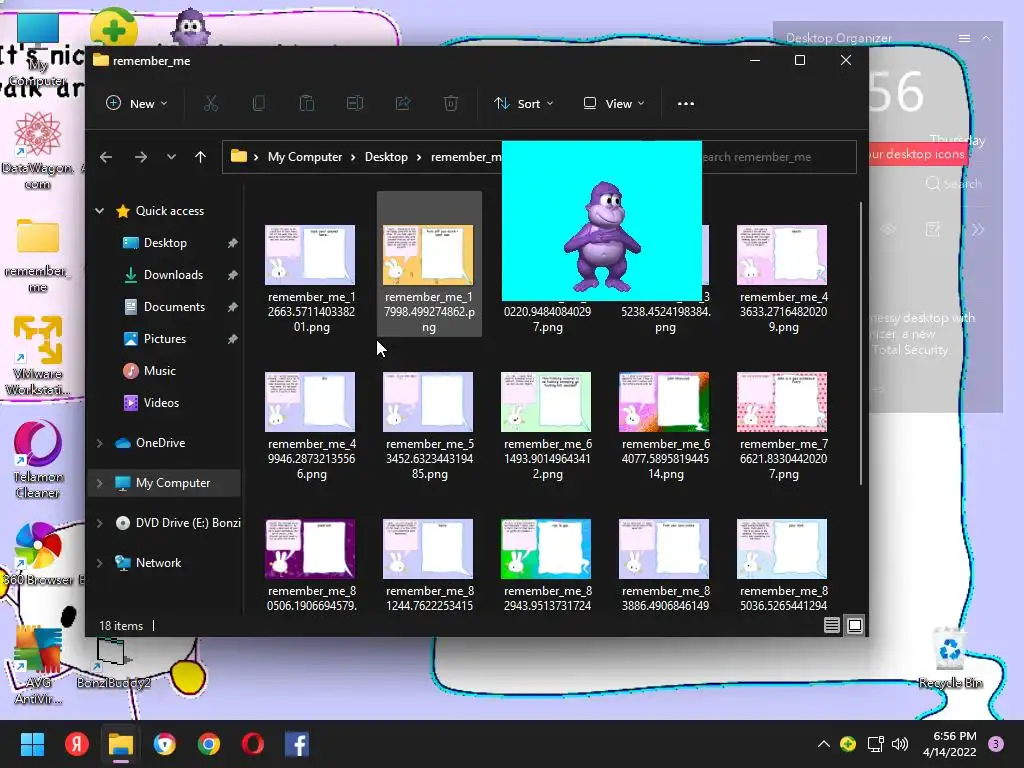
Task: Open the New item dropdown
Action: [136, 103]
